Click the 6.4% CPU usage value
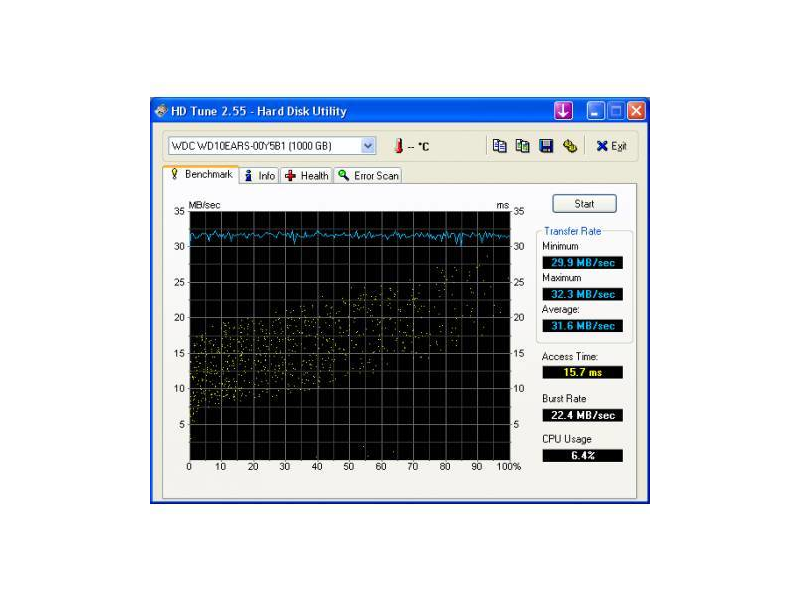Viewport: 800px width, 600px height. point(583,456)
